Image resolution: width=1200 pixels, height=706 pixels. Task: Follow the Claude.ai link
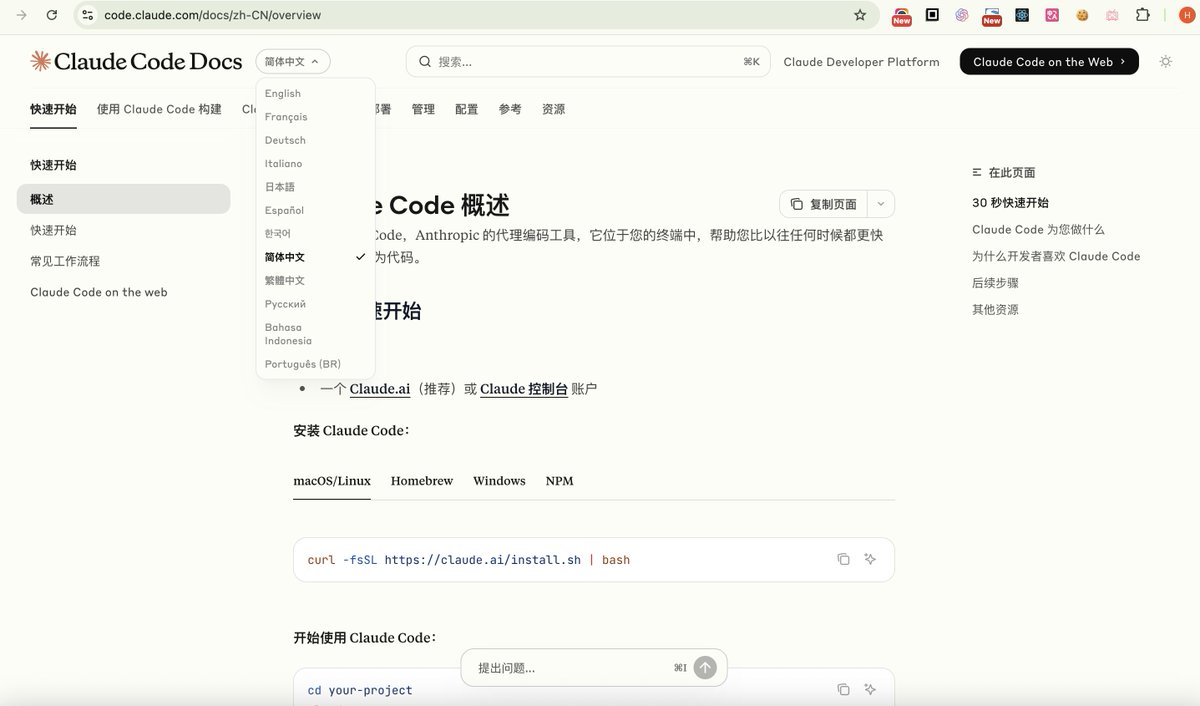tap(380, 389)
